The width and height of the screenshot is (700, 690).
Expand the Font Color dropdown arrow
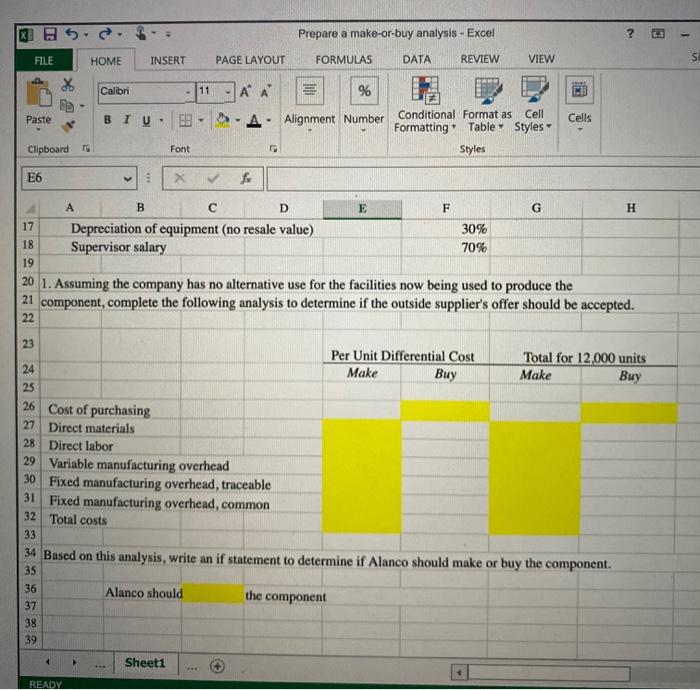point(269,121)
